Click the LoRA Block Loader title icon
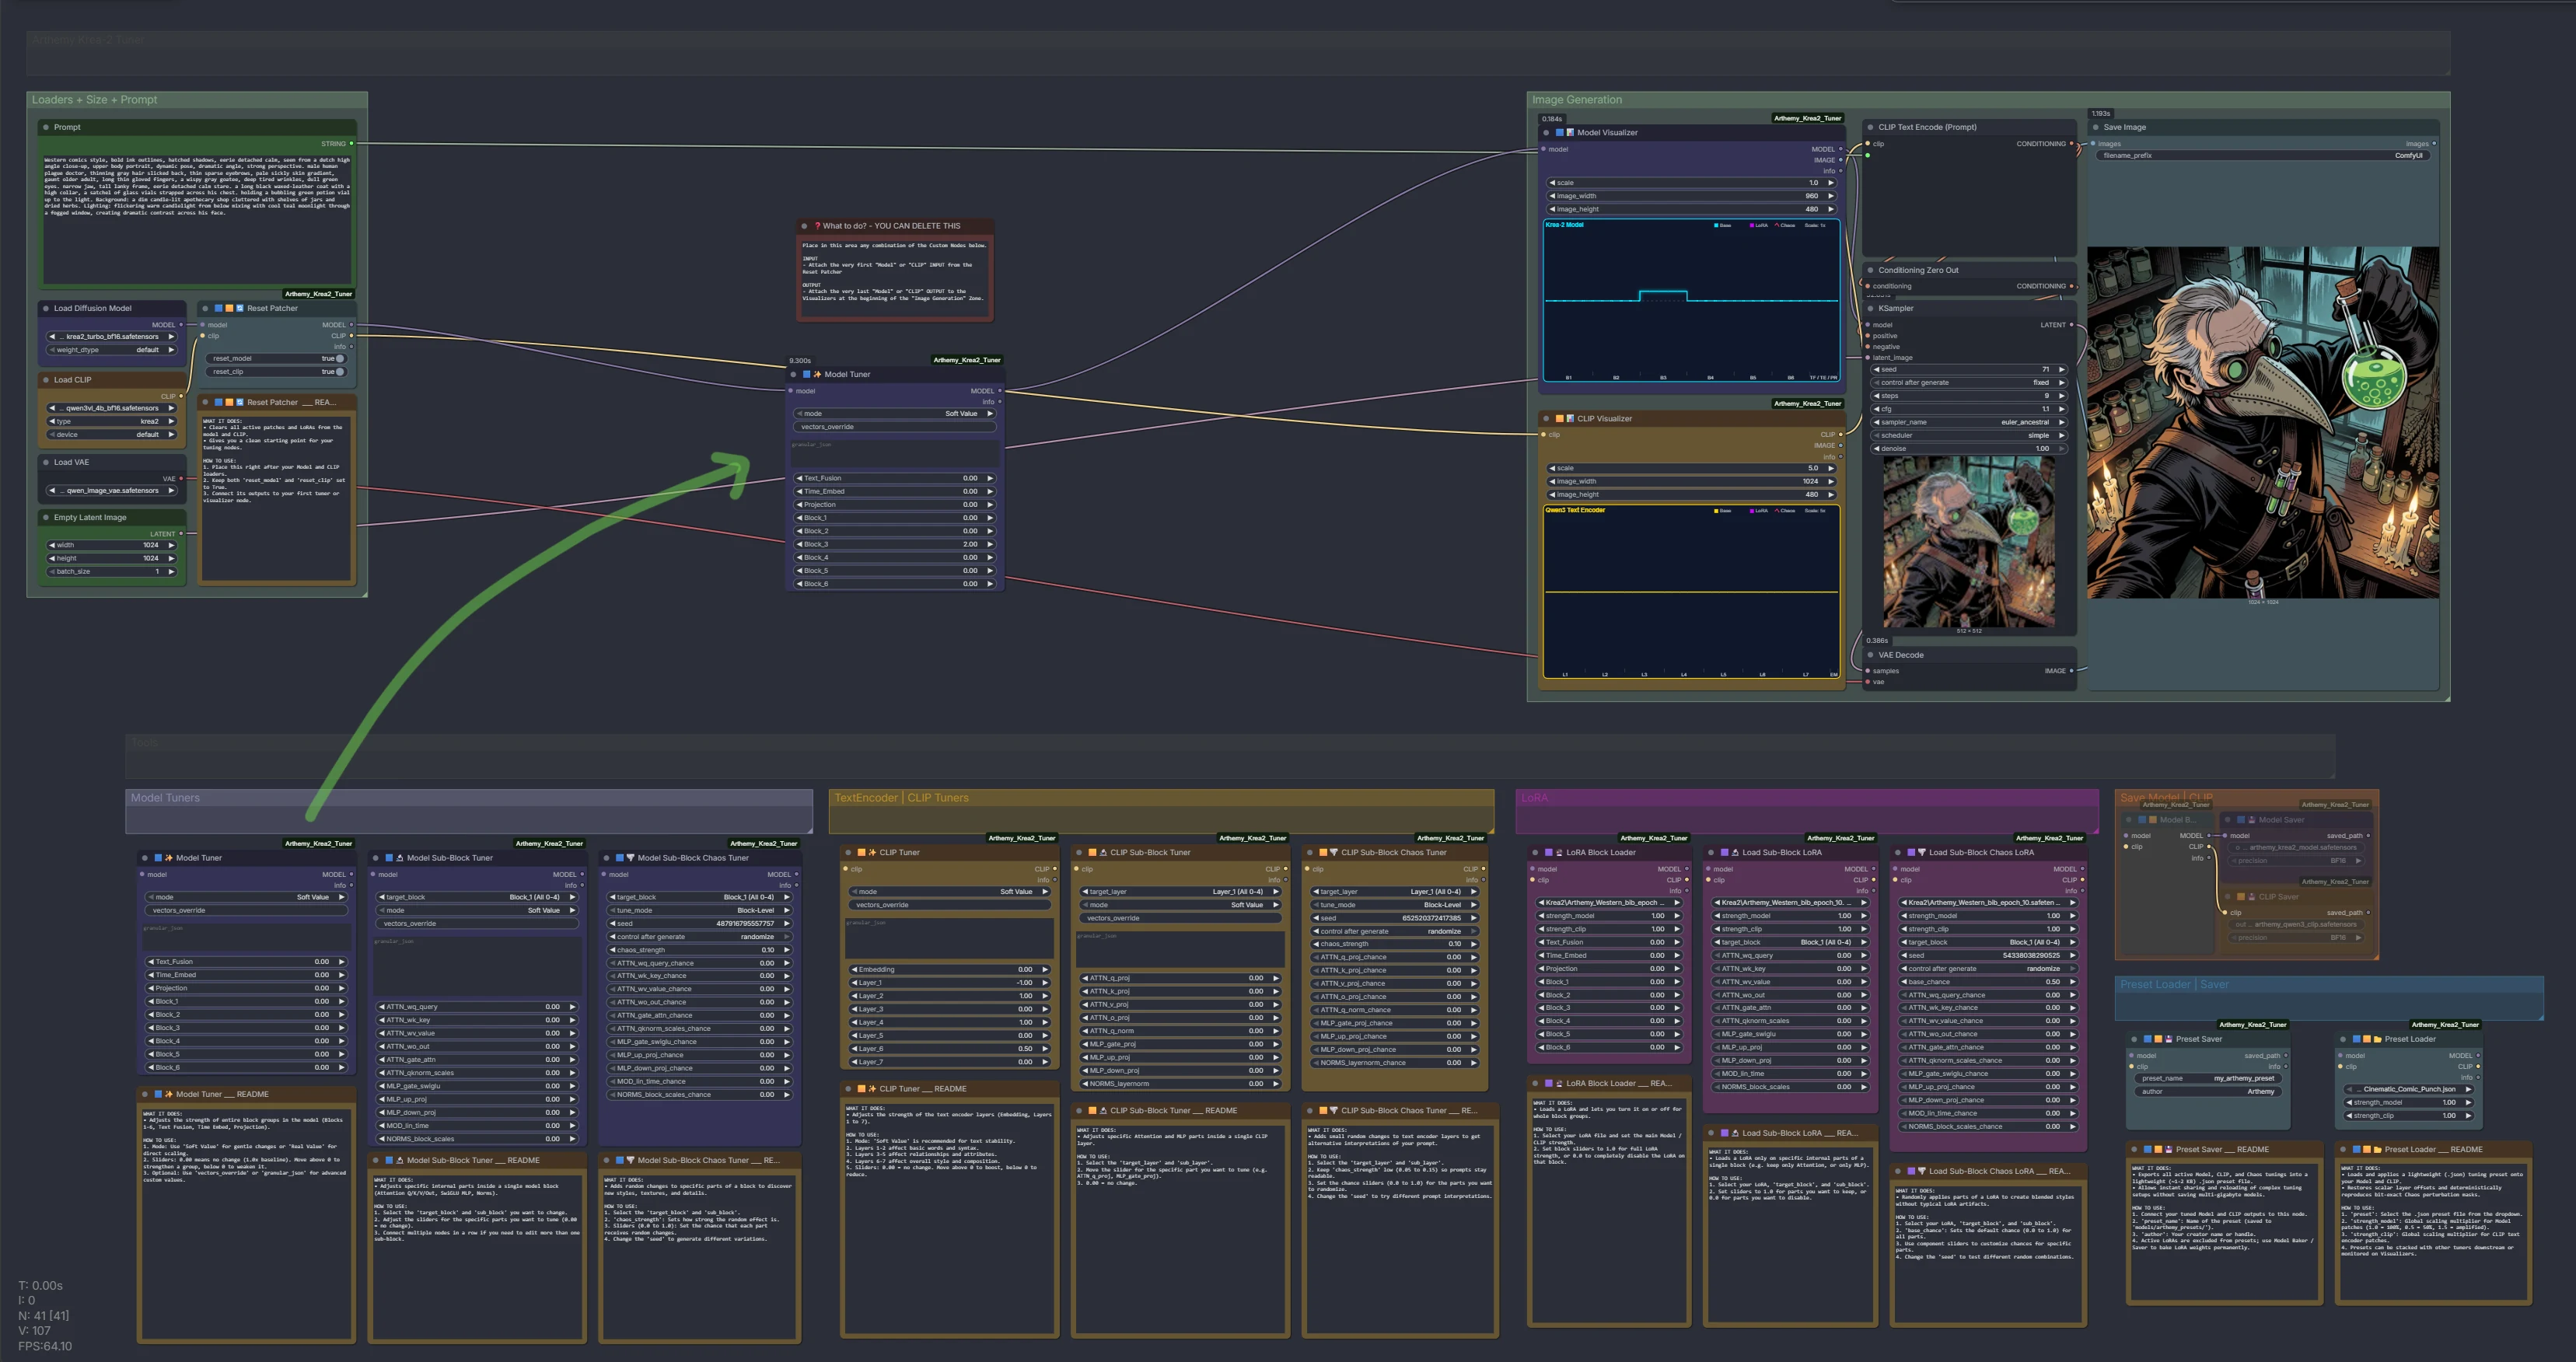 [1559, 853]
